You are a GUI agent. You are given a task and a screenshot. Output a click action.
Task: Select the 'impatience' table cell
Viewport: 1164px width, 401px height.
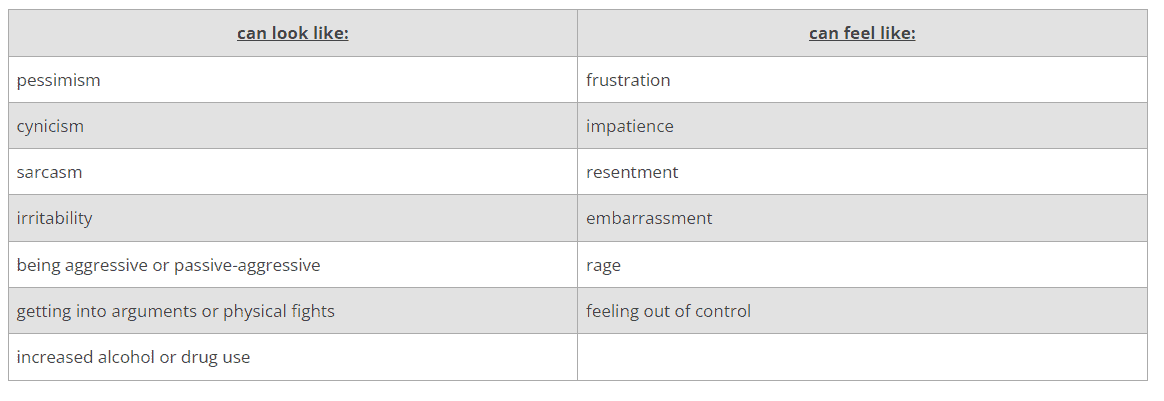[630, 126]
